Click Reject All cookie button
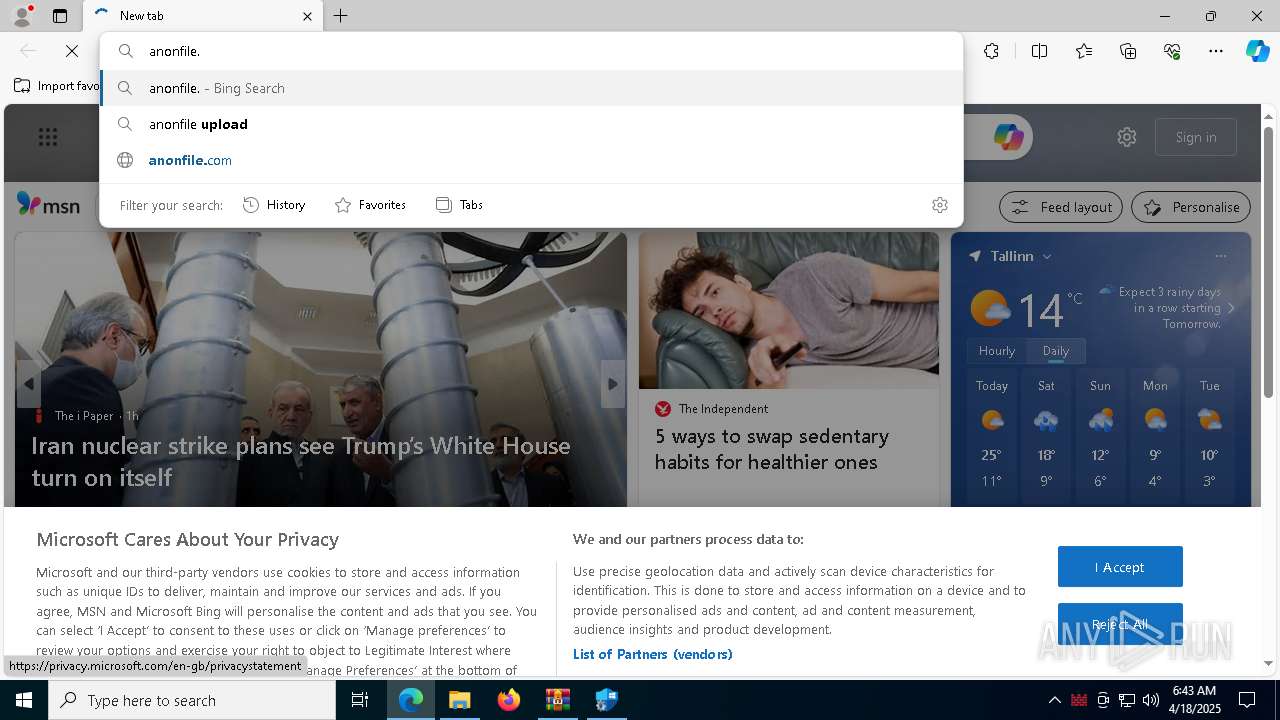The height and width of the screenshot is (720, 1280). (1120, 624)
